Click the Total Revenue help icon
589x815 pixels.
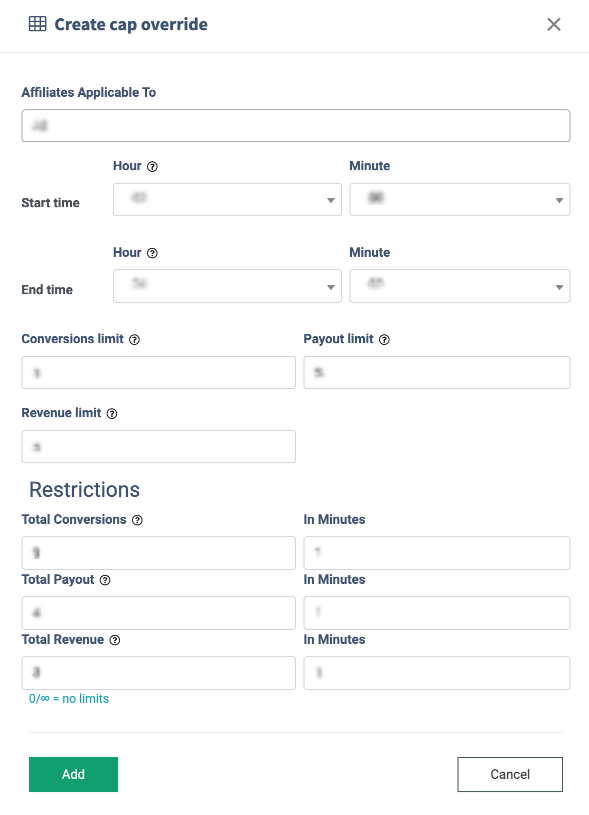(115, 640)
